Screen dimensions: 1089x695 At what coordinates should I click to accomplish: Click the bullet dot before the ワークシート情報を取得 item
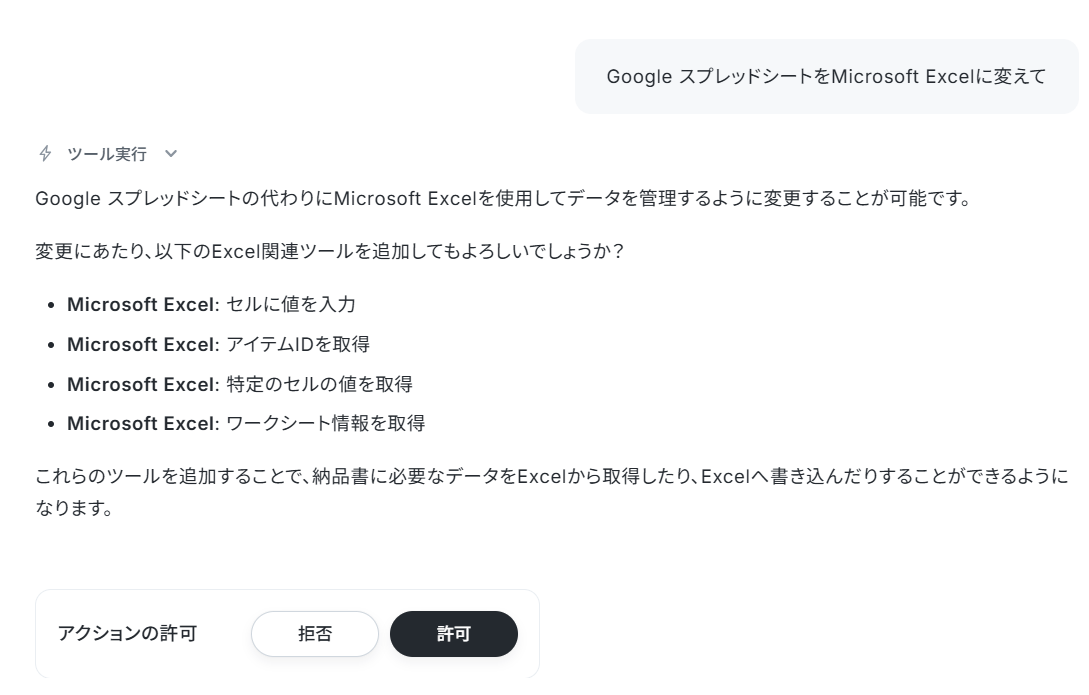[x=50, y=424]
